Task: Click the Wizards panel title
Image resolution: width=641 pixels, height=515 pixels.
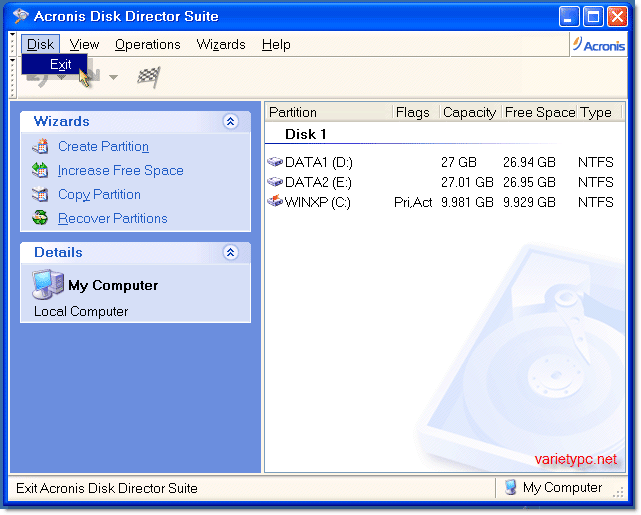Action: 61,121
